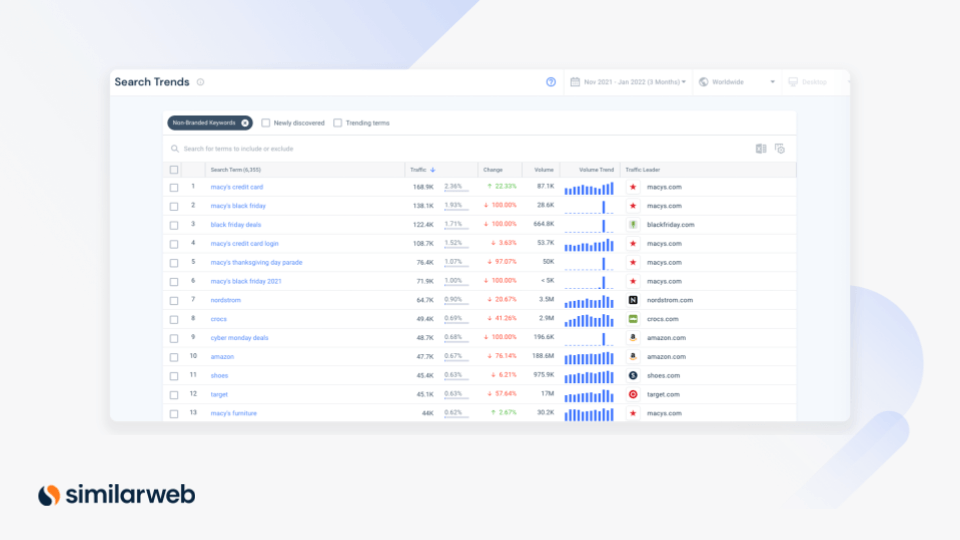960x540 pixels.
Task: Click the Target logo icon in row 12
Action: 633,394
